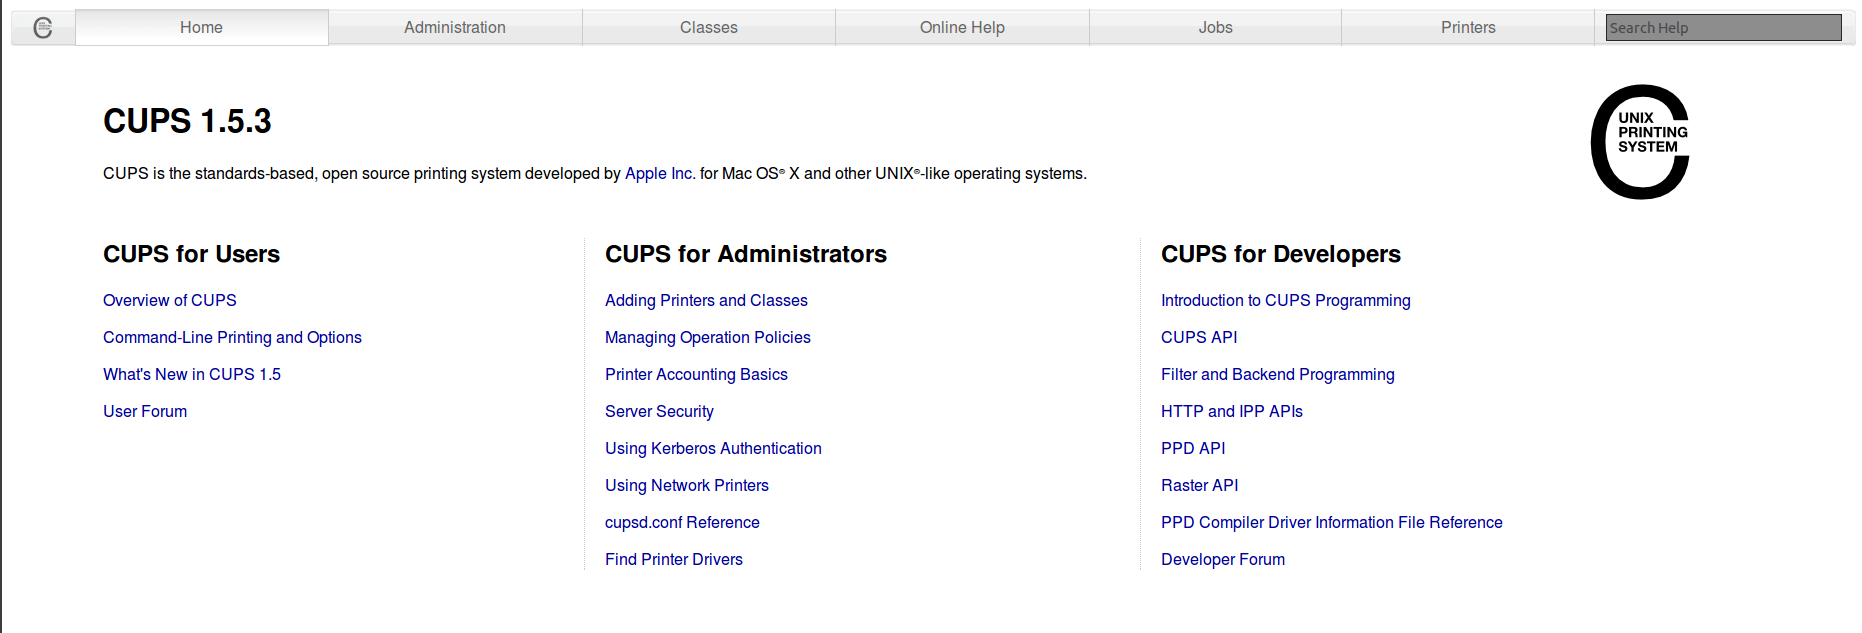Visit the User Forum link

point(145,412)
